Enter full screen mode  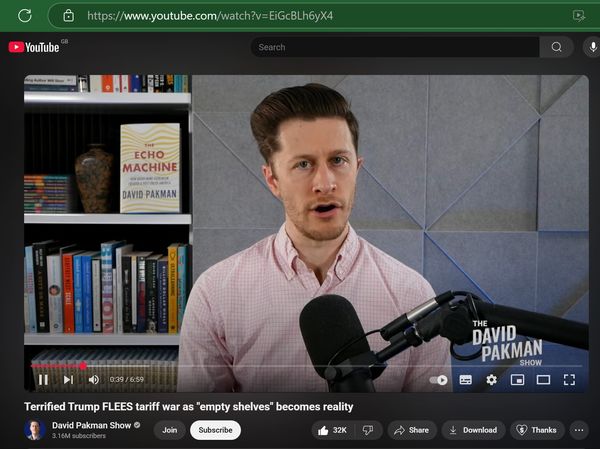[569, 380]
